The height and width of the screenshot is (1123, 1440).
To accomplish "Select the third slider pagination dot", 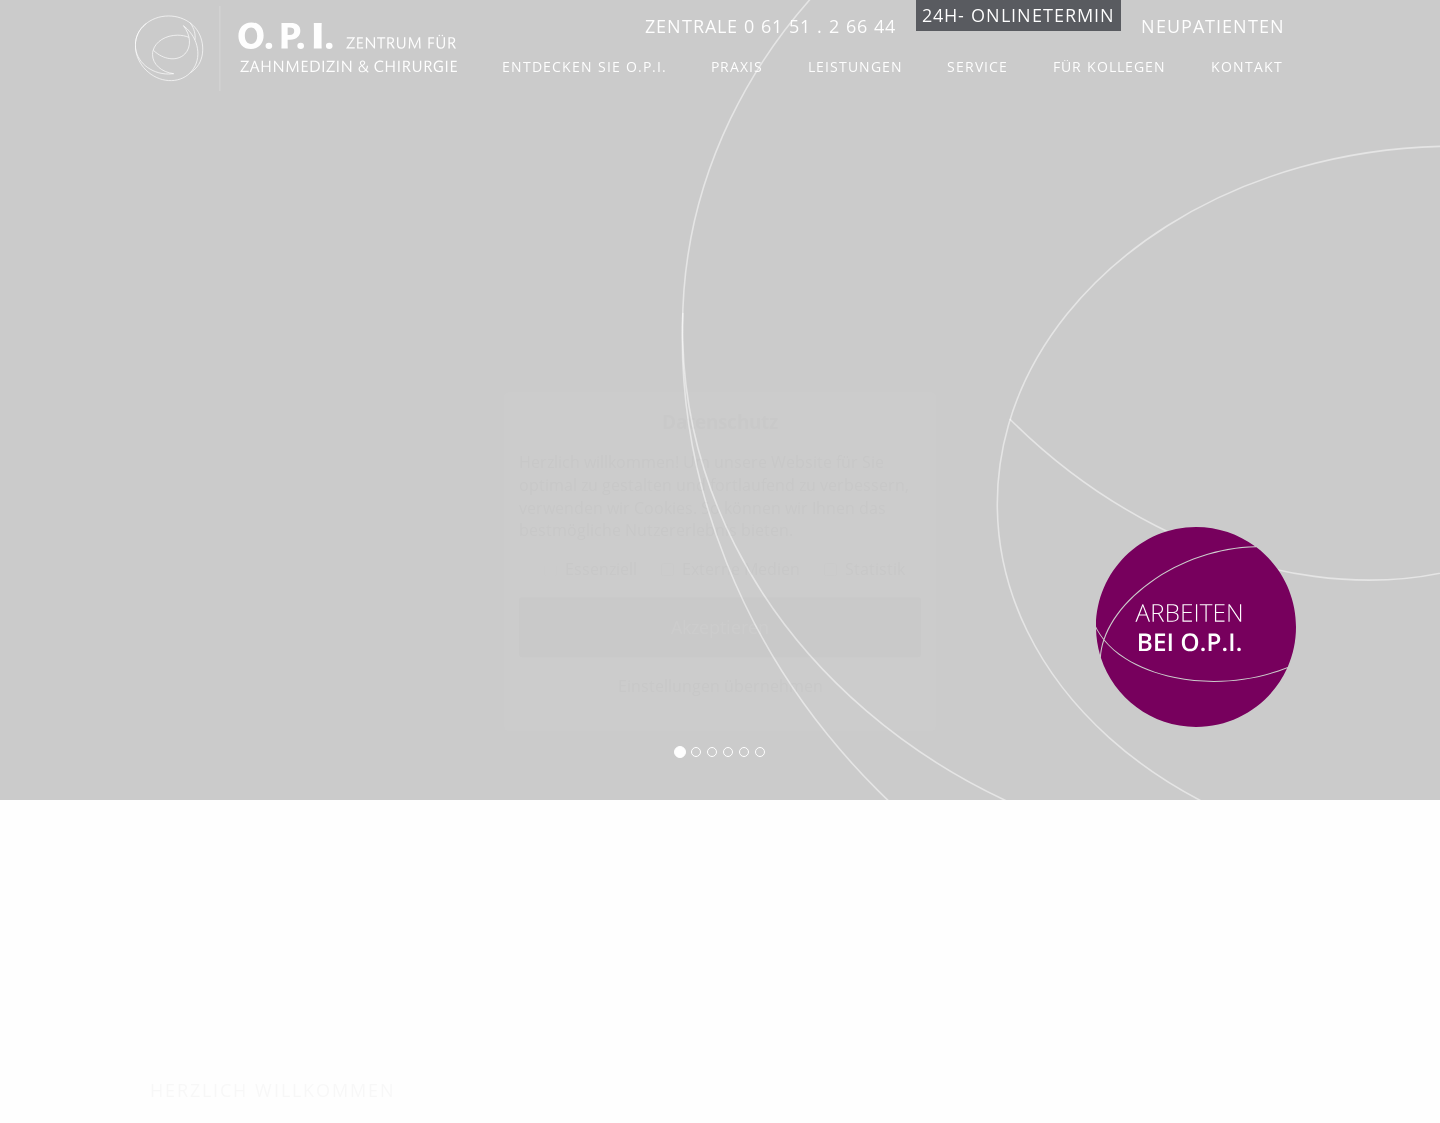I will pyautogui.click(x=712, y=752).
